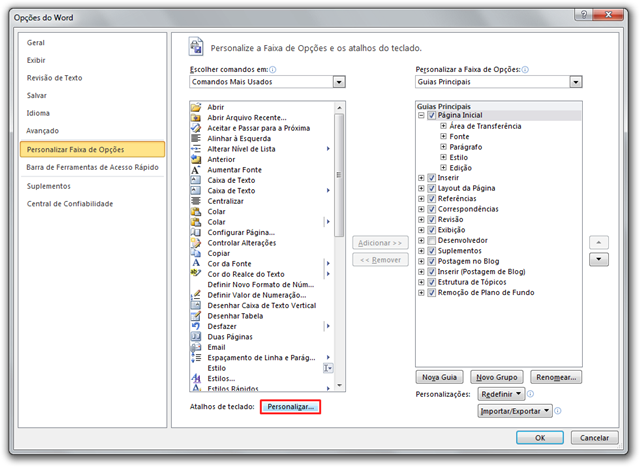
Task: Select the Estrutura de Tópicos tree item
Action: point(472,282)
